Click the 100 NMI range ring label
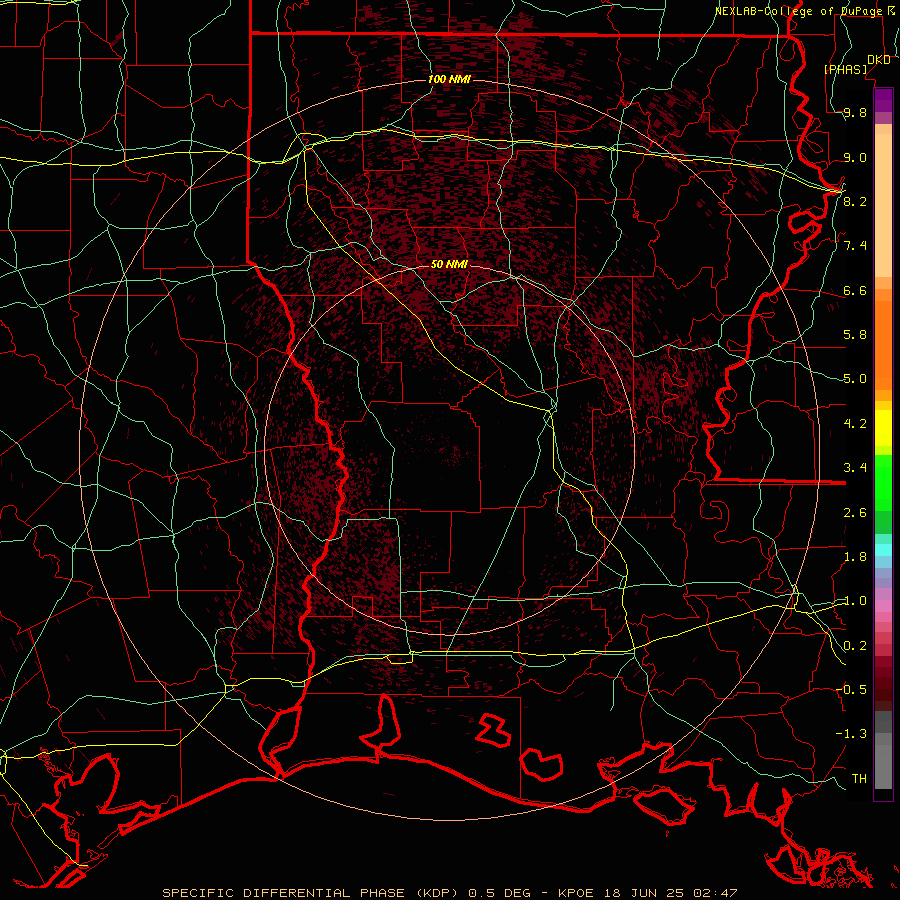The height and width of the screenshot is (900, 900). (449, 79)
